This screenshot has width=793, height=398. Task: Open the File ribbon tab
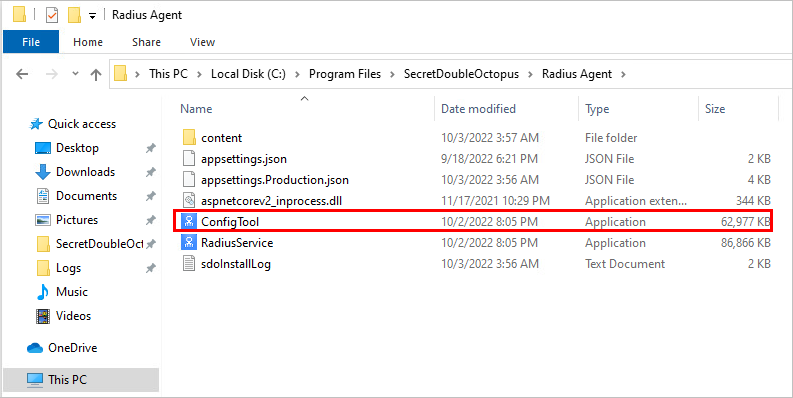pos(31,42)
